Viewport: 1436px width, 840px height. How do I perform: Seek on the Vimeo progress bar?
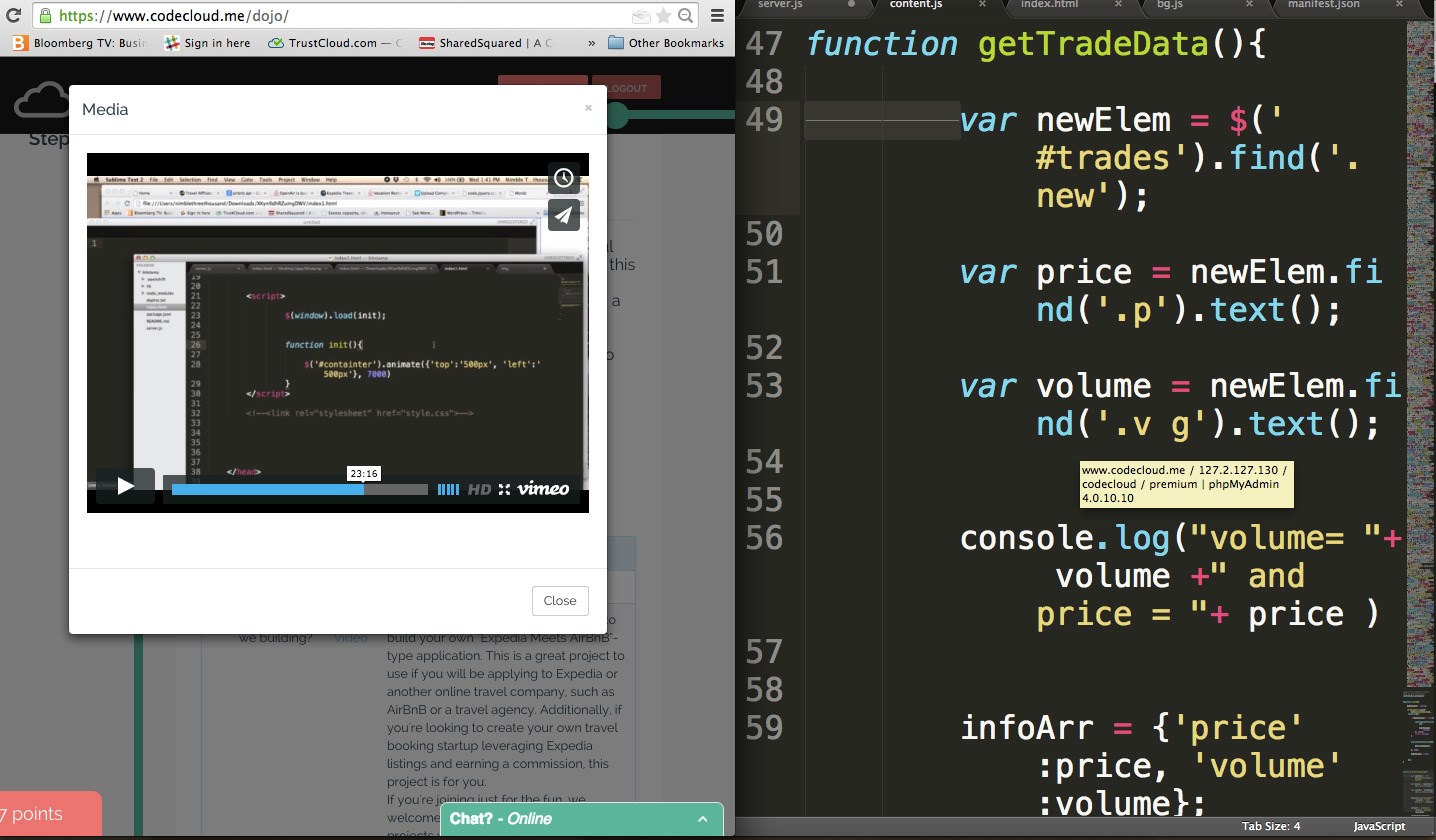(x=299, y=489)
